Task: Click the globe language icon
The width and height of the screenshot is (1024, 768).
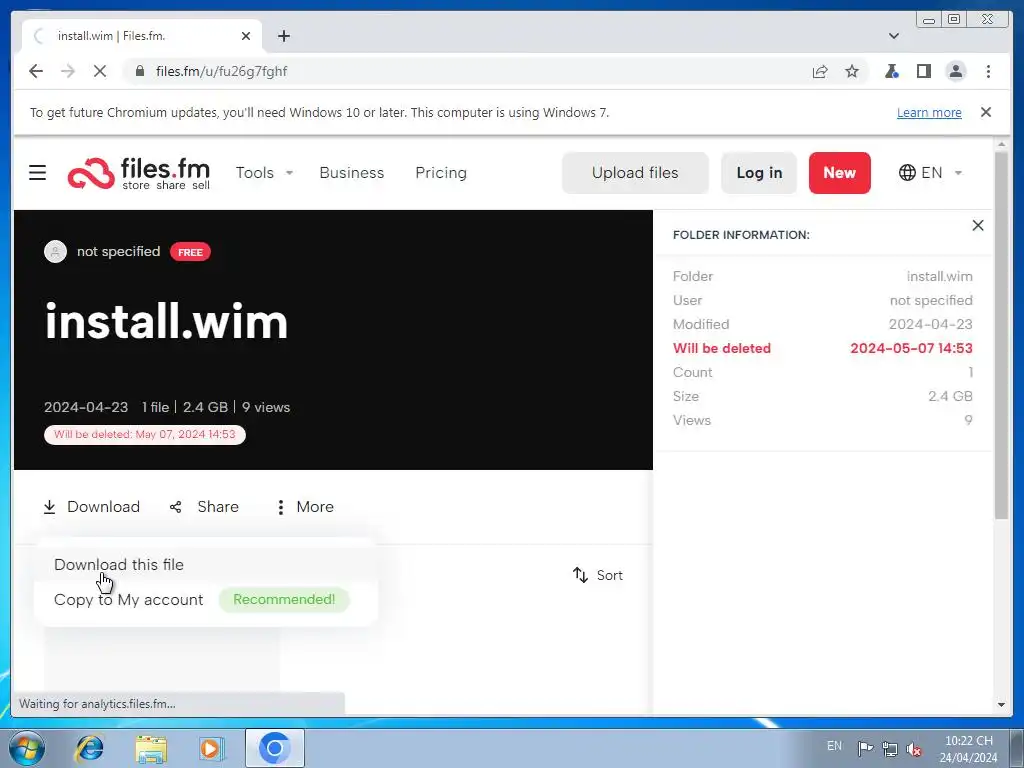Action: click(x=907, y=172)
